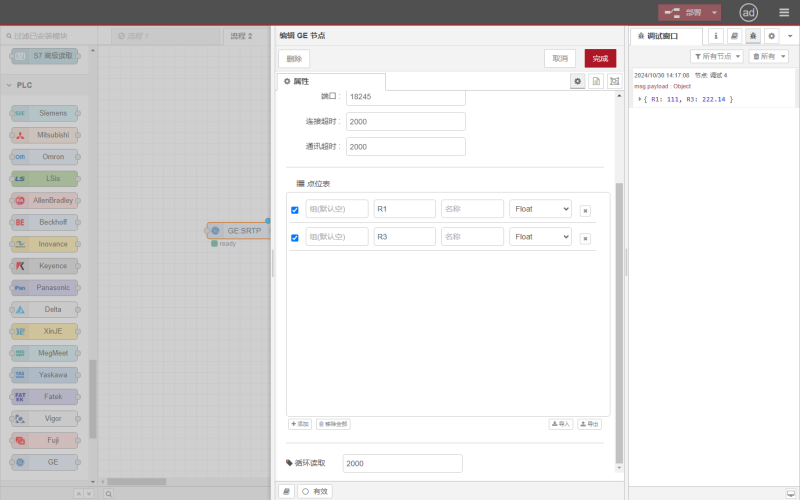
Task: Click the loop read interval field
Action: click(402, 464)
